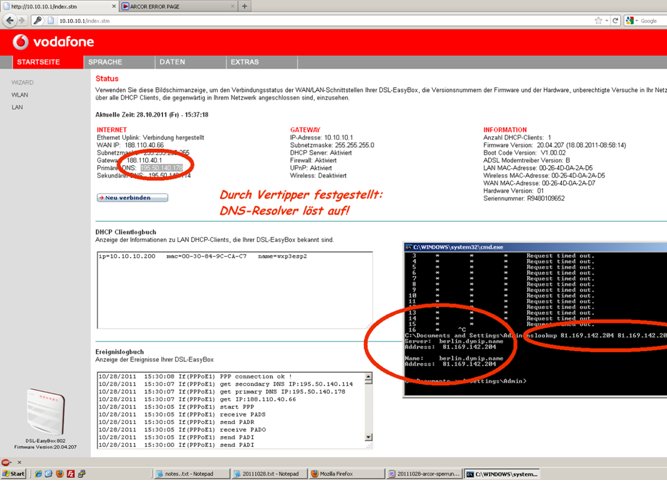Click the LAN sidebar link
The image size is (667, 481).
click(x=17, y=107)
